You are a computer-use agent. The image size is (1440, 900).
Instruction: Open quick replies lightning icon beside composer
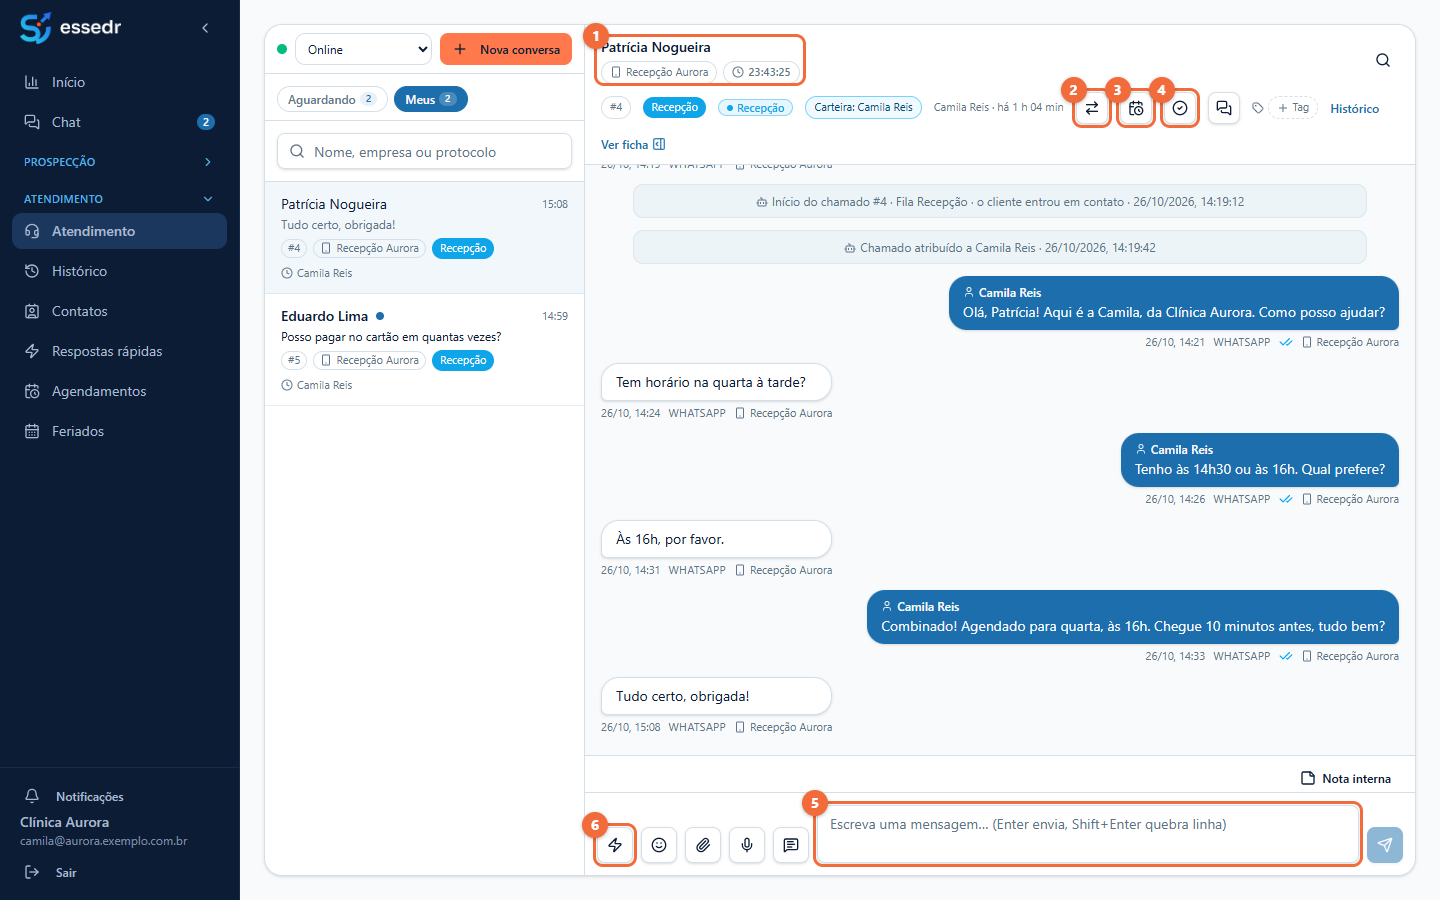[615, 845]
